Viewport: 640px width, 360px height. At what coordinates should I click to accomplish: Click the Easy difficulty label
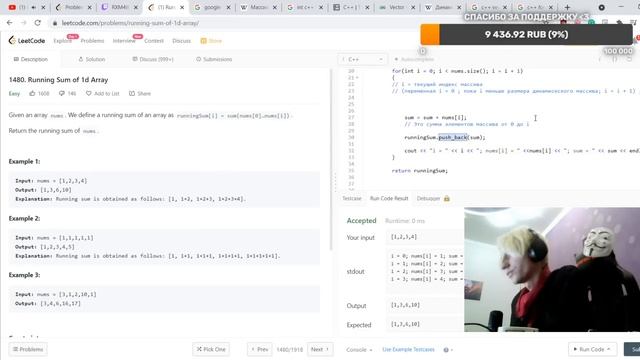point(14,93)
